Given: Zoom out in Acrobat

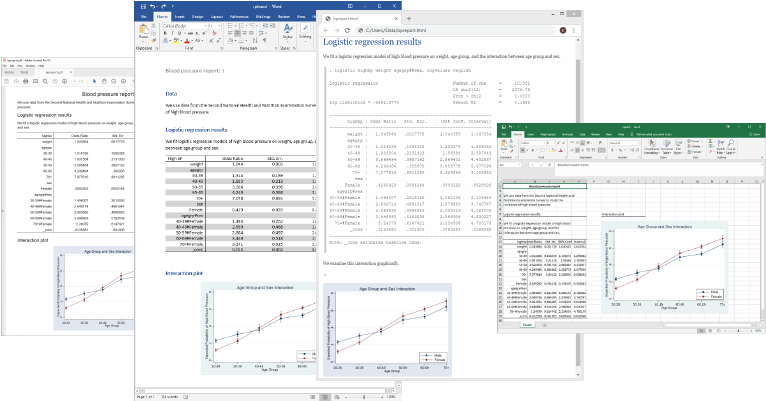Looking at the screenshot, I should [113, 81].
